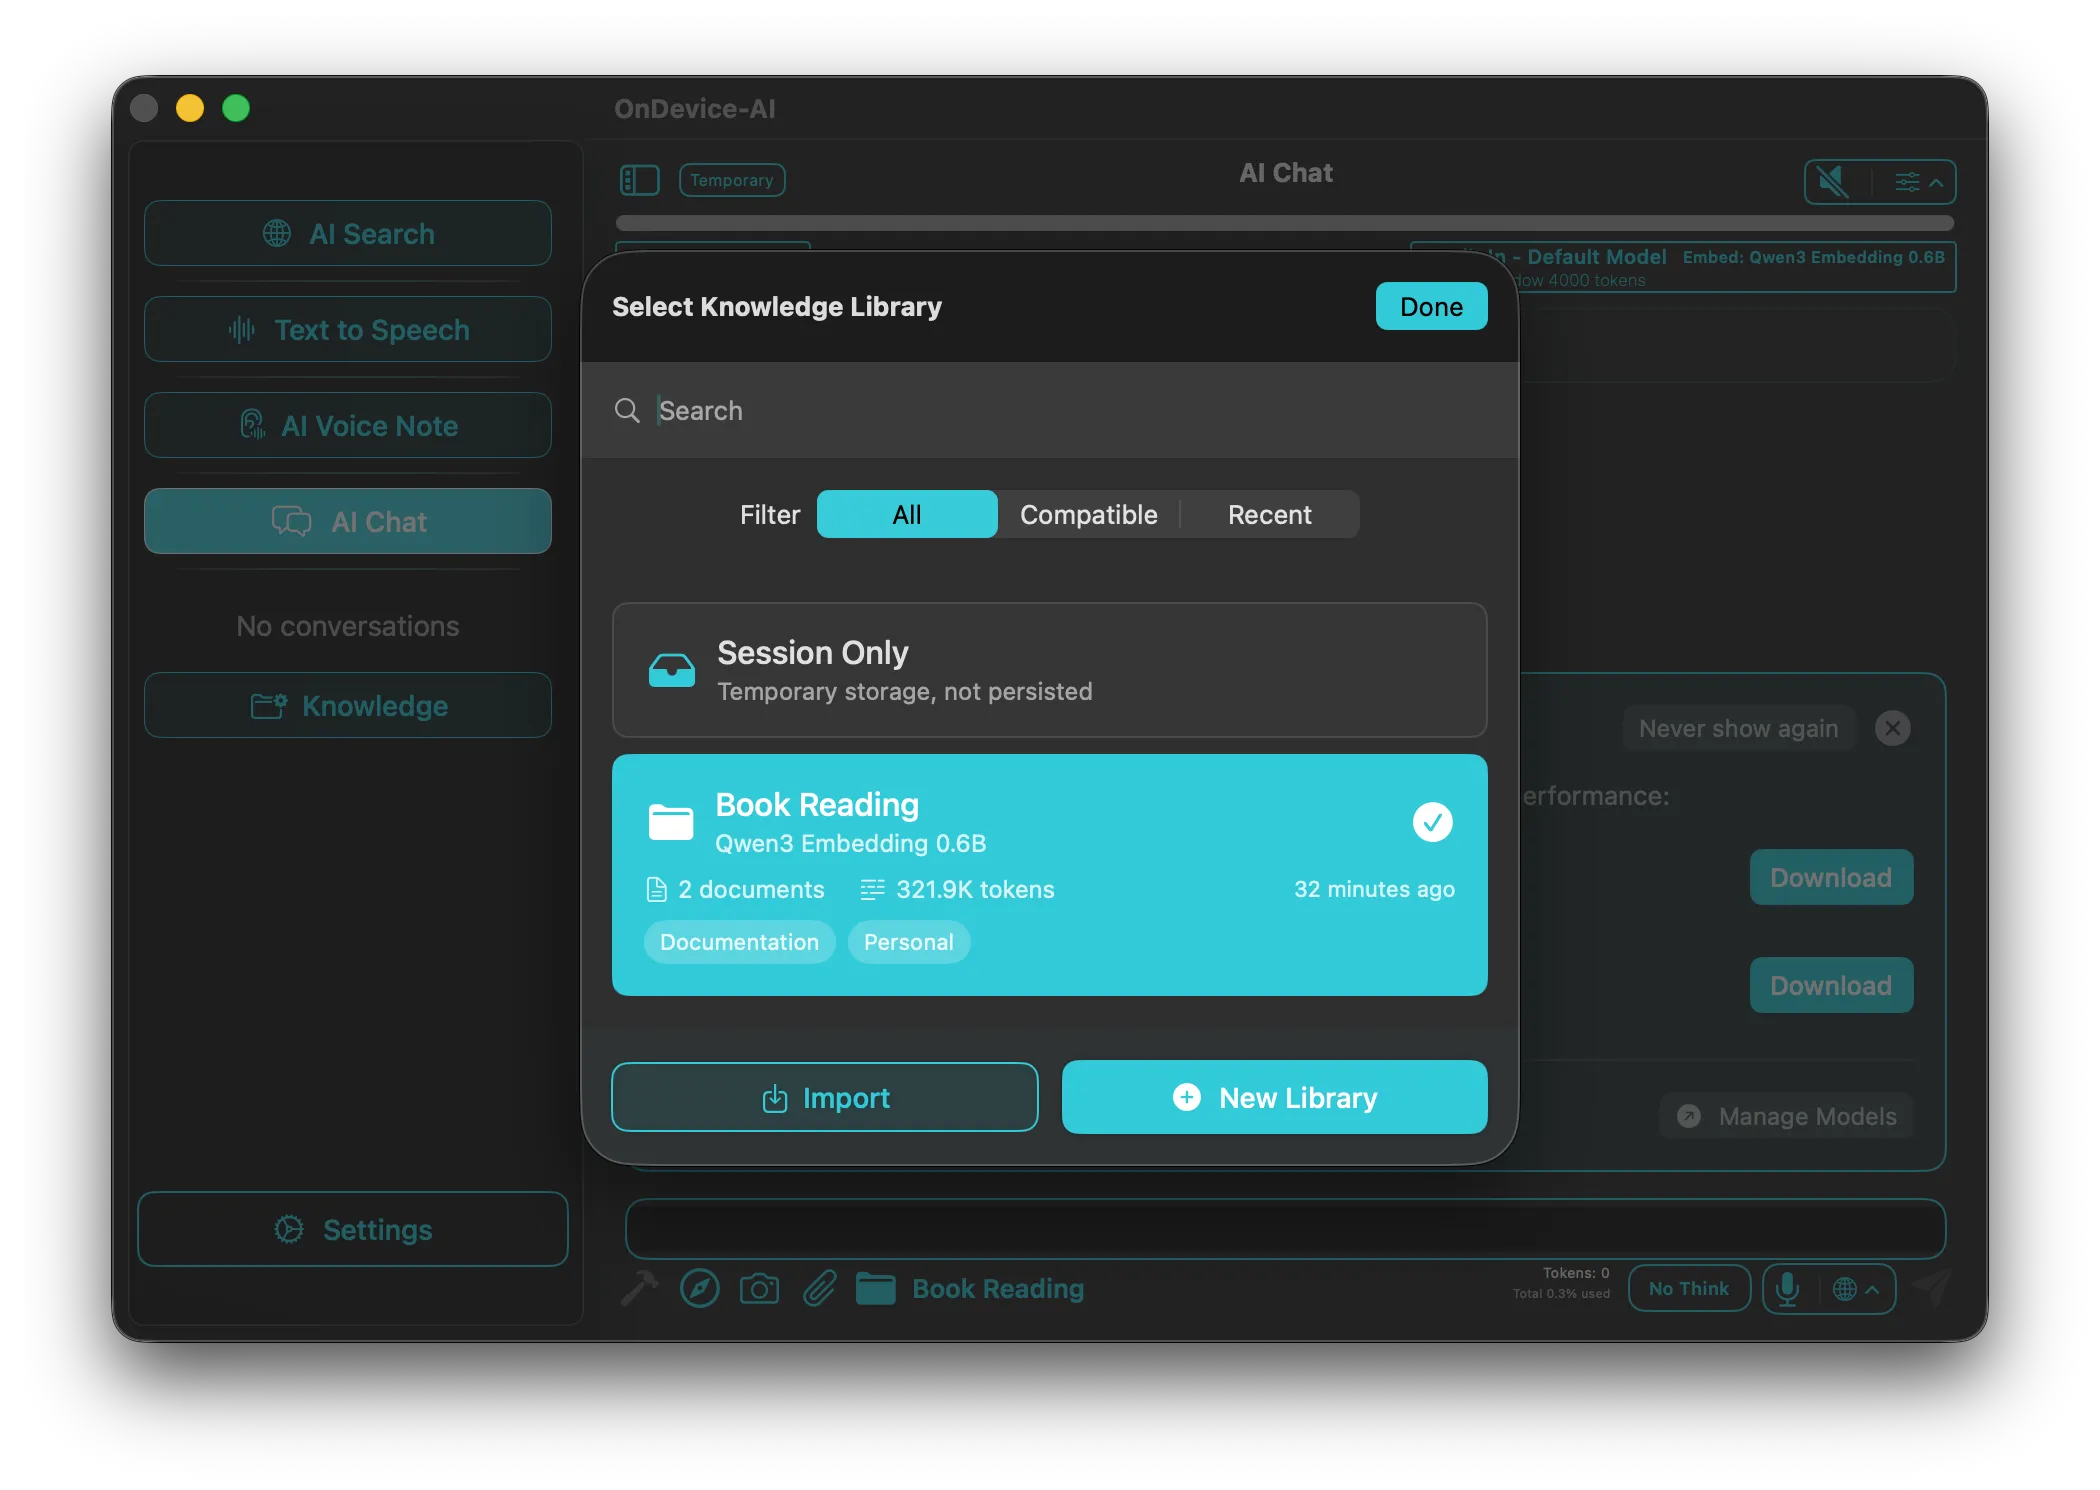
Task: Open the model settings sliders dropdown
Action: [x=1906, y=182]
